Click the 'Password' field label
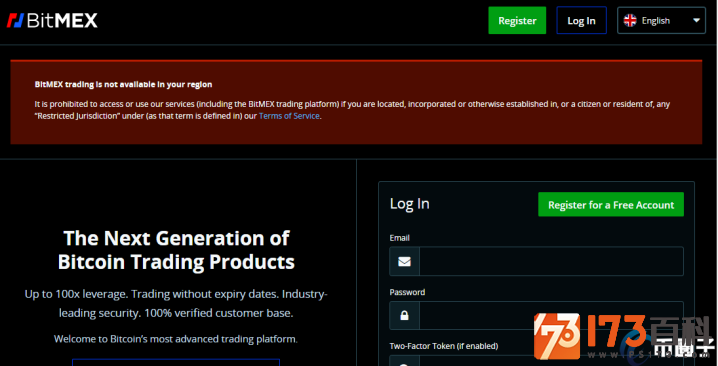 407,292
